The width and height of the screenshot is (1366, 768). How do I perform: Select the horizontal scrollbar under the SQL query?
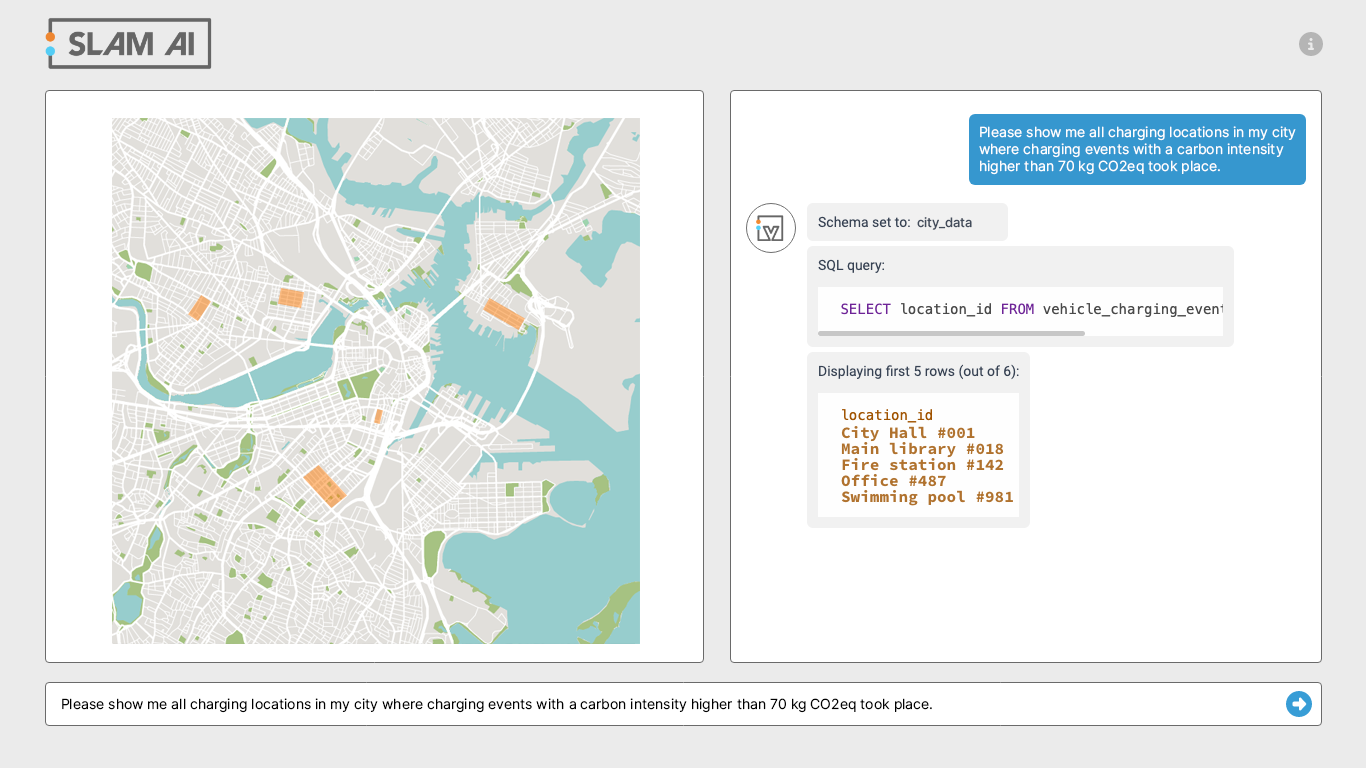click(951, 333)
